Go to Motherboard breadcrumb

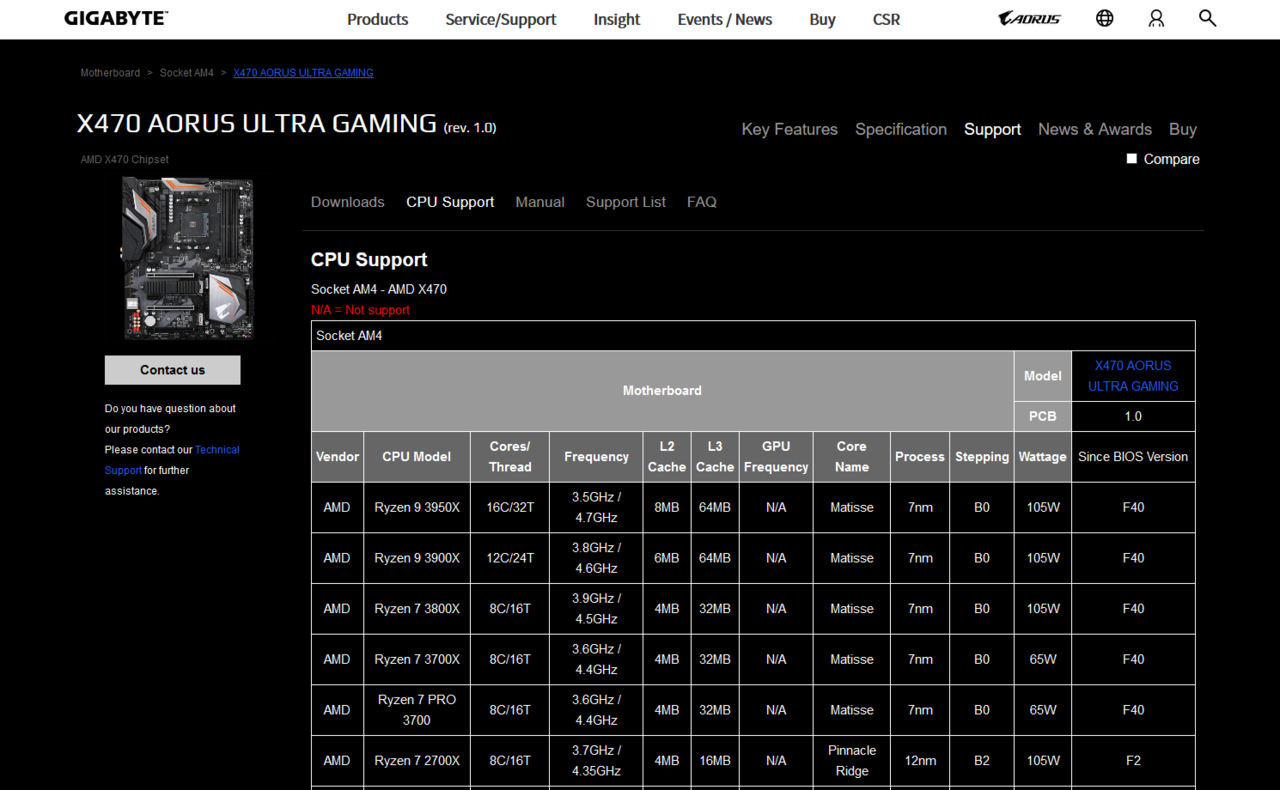pos(110,73)
